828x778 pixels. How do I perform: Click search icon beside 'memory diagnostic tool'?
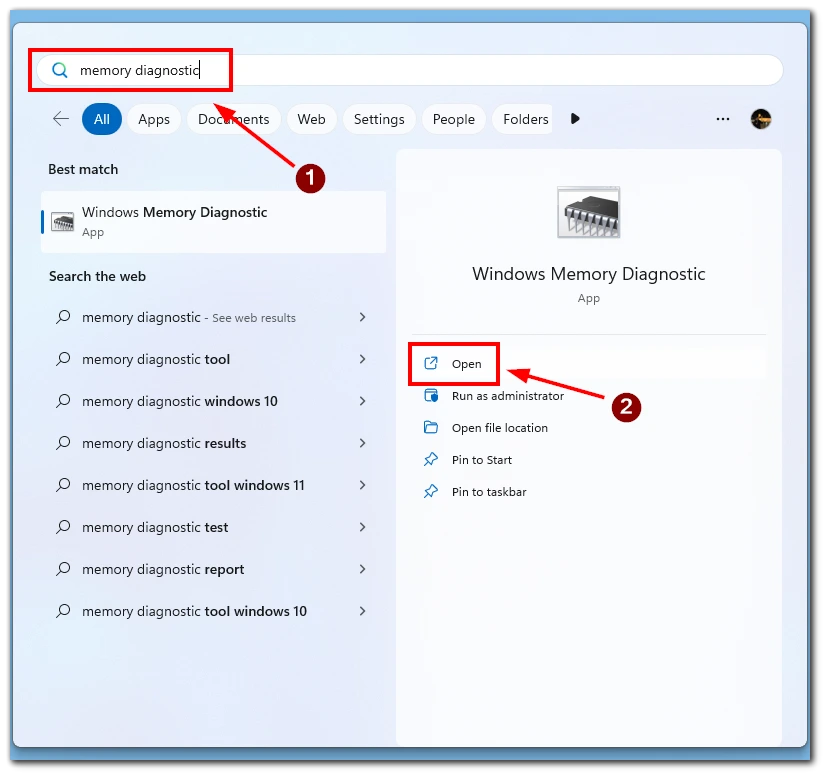[x=63, y=359]
